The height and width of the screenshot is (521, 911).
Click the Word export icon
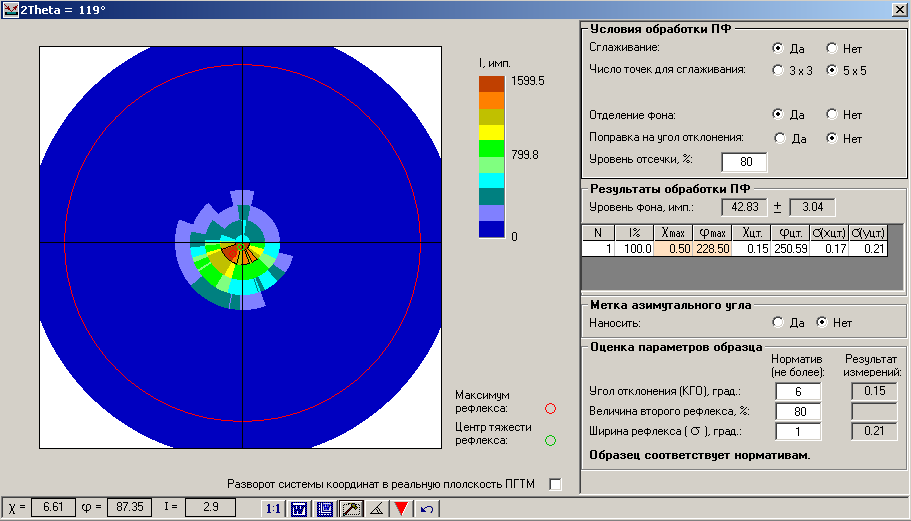(298, 509)
